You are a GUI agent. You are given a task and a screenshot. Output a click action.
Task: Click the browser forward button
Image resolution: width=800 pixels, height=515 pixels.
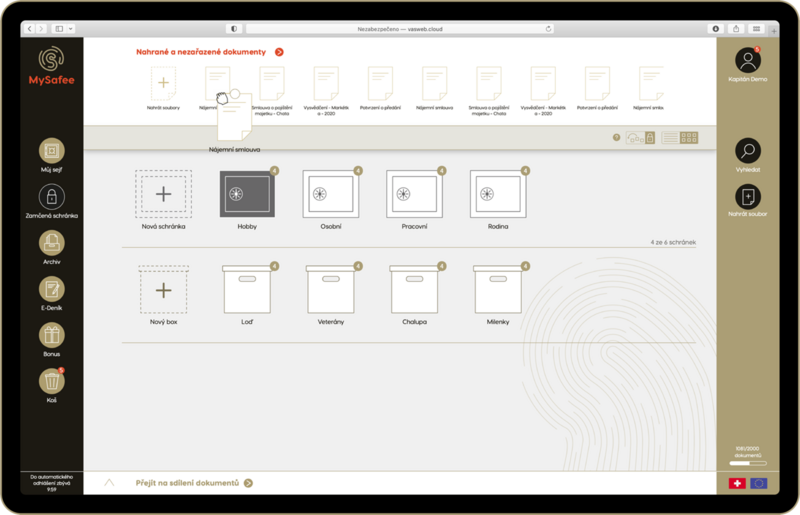point(41,29)
